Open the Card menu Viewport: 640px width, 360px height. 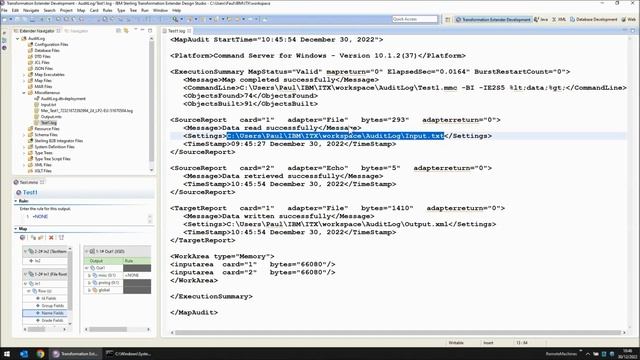94,10
